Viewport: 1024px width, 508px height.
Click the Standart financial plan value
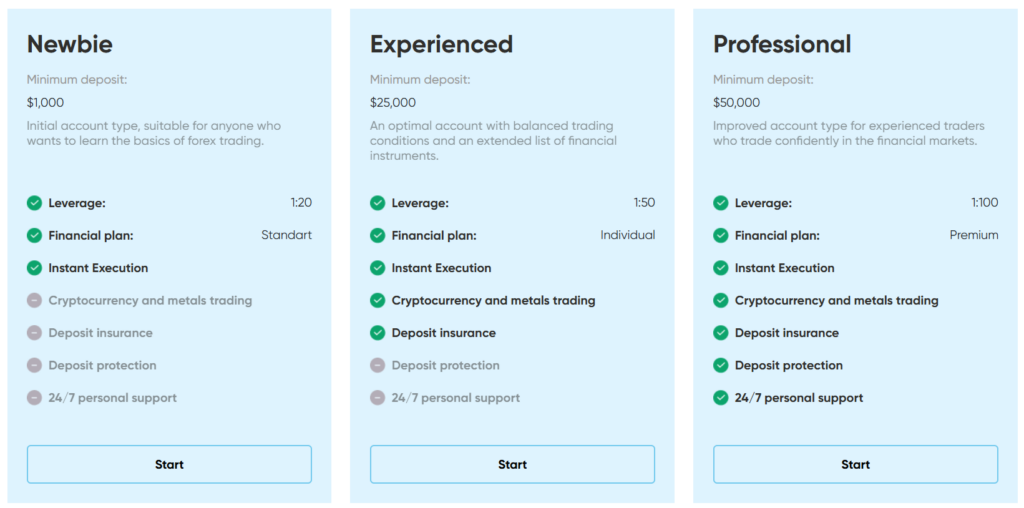(x=286, y=235)
